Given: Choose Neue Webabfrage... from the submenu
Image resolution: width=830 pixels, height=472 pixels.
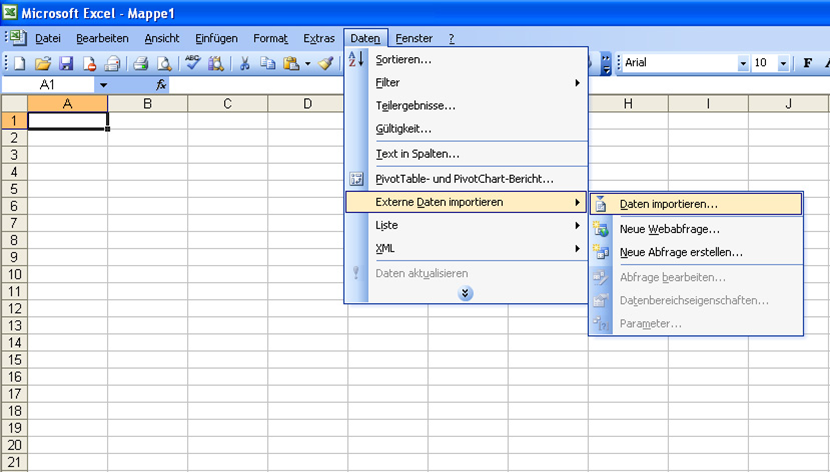Looking at the screenshot, I should (x=669, y=229).
